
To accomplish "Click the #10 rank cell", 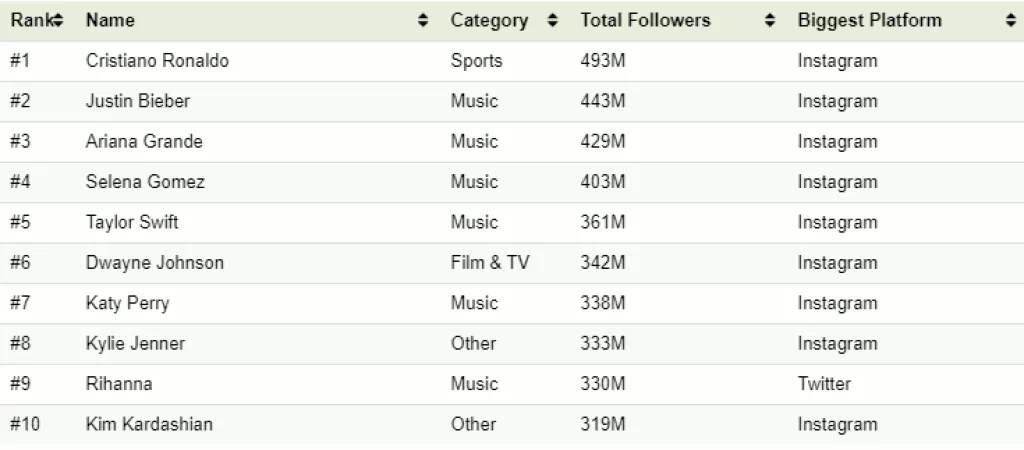I will tap(25, 424).
